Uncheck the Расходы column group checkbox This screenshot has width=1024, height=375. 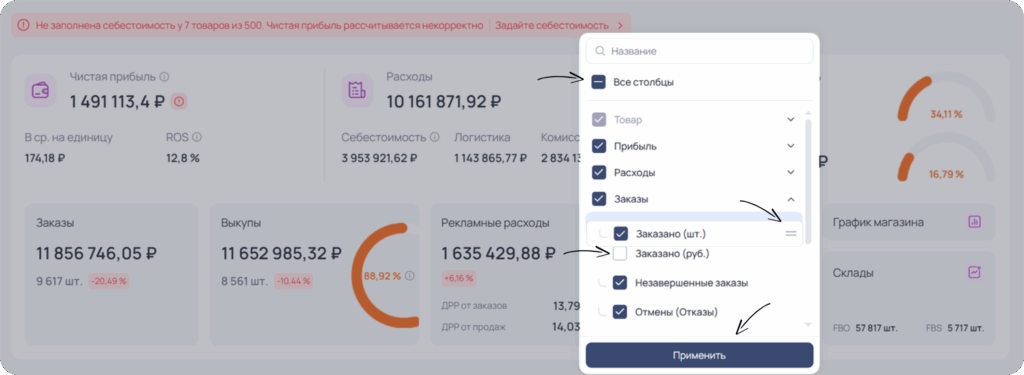click(599, 172)
